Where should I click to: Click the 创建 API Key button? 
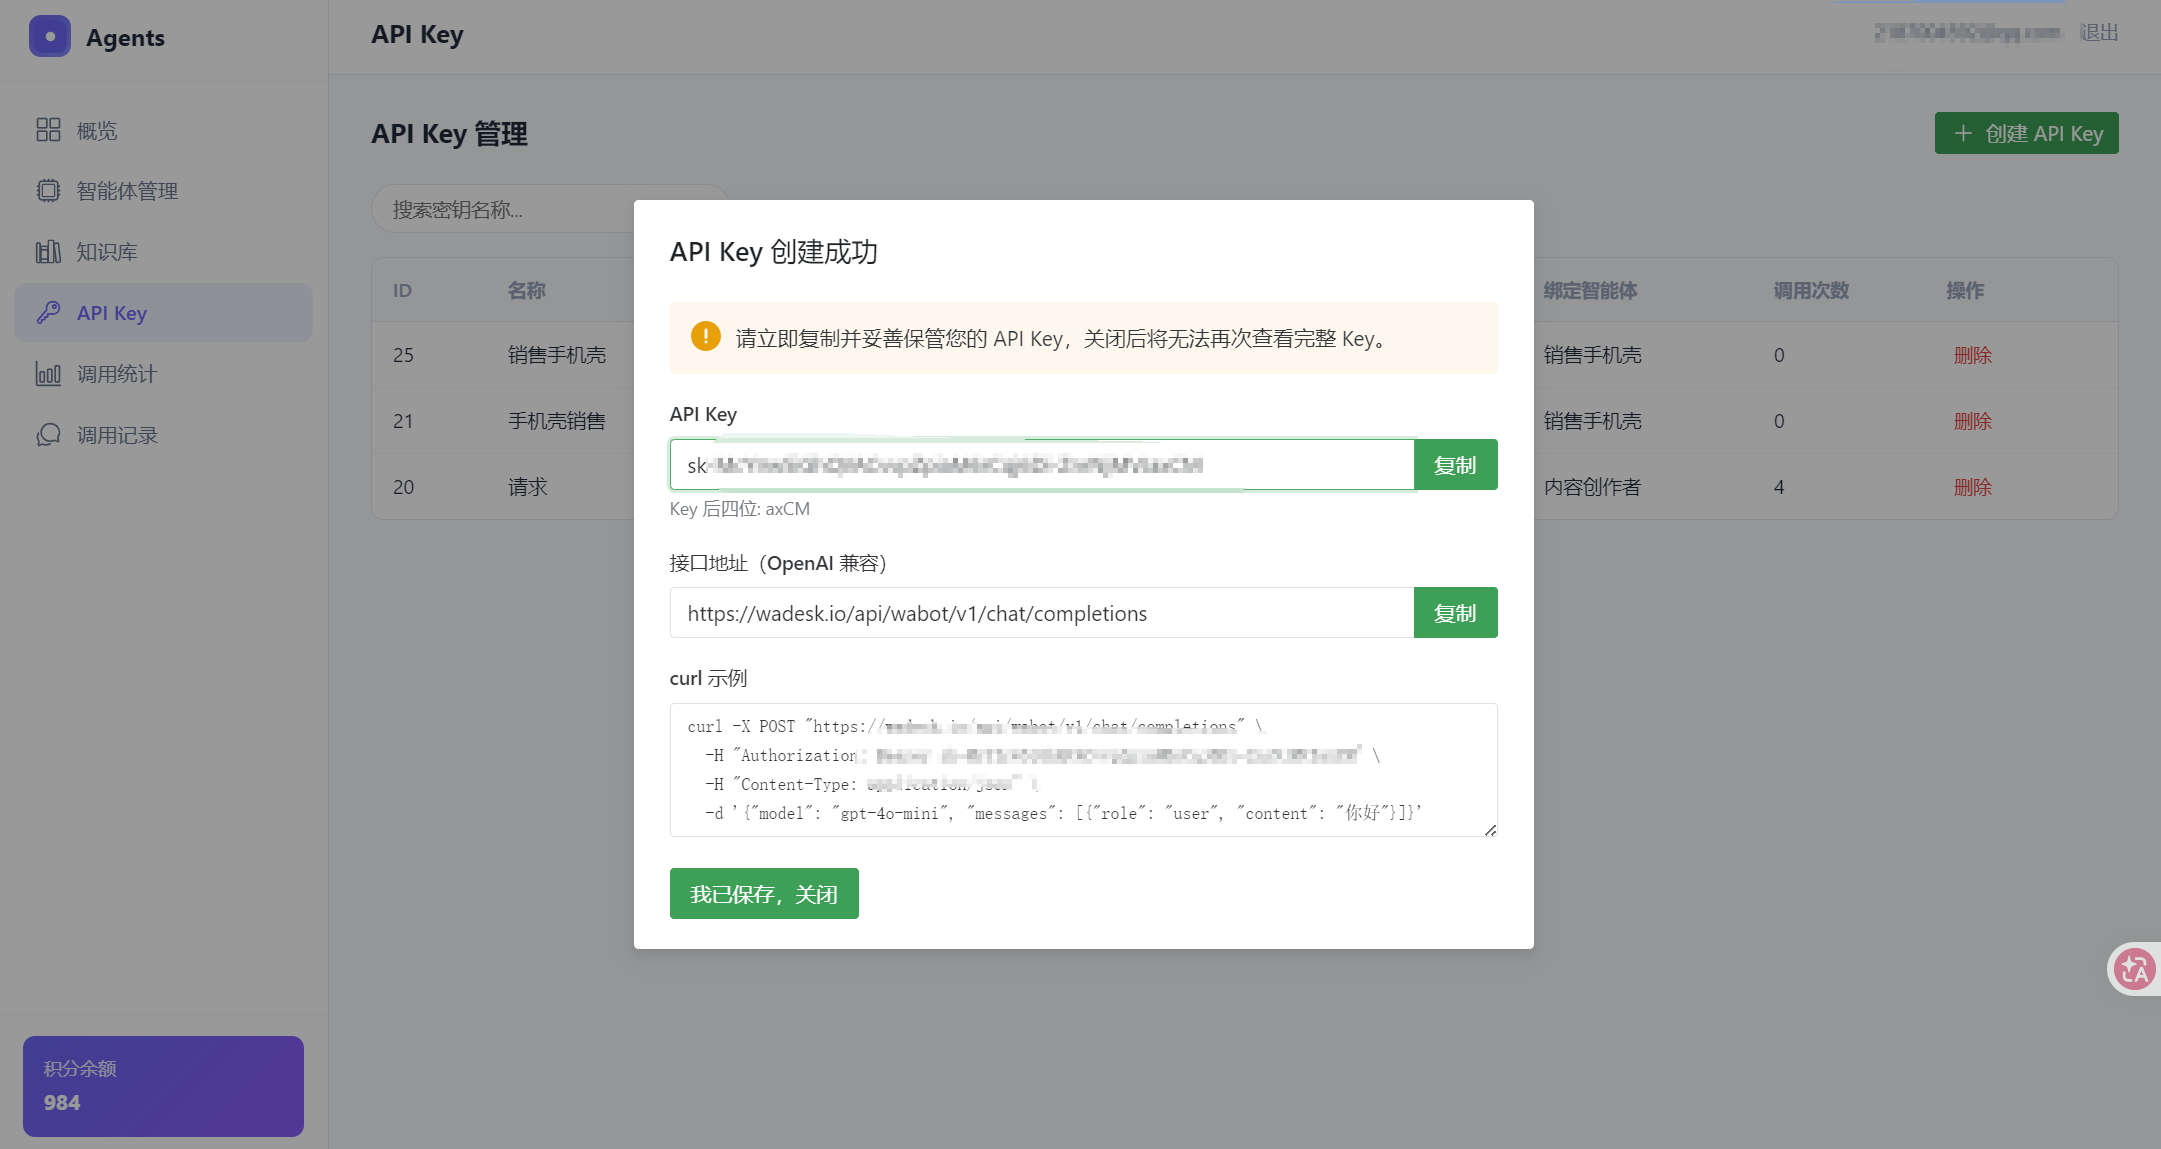pos(2026,133)
